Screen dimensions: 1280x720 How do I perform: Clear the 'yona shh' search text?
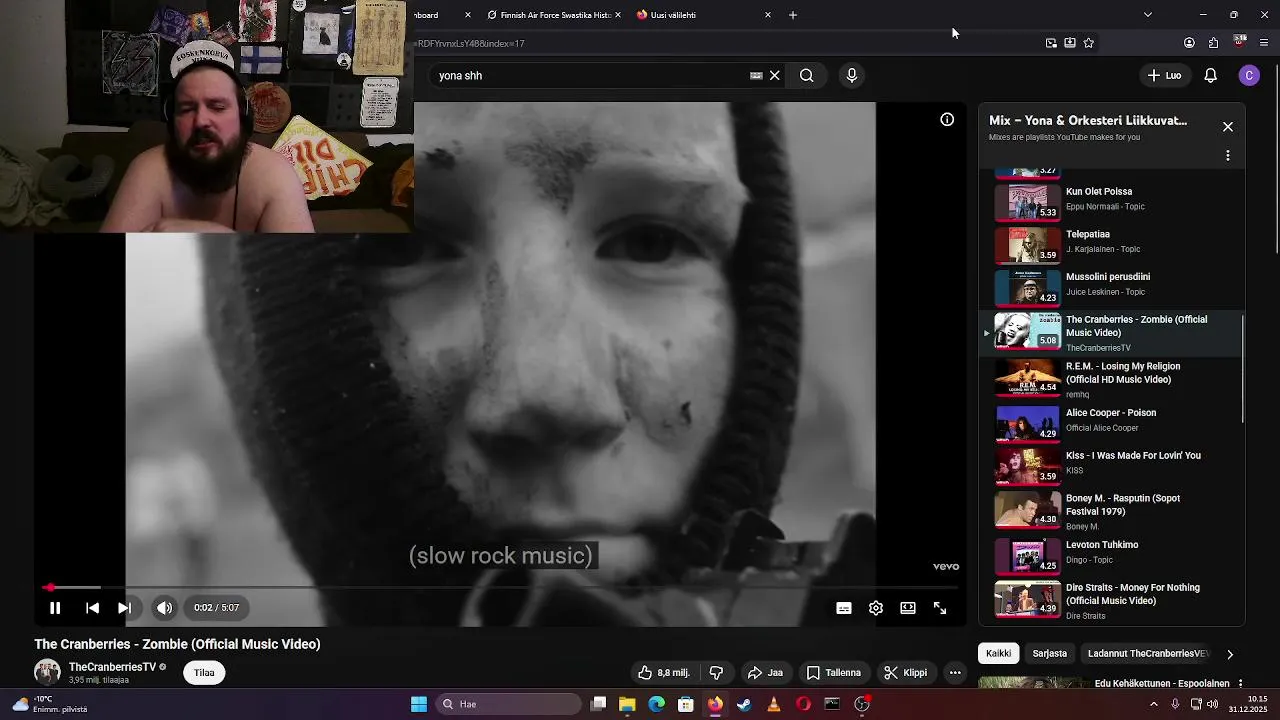pyautogui.click(x=775, y=75)
